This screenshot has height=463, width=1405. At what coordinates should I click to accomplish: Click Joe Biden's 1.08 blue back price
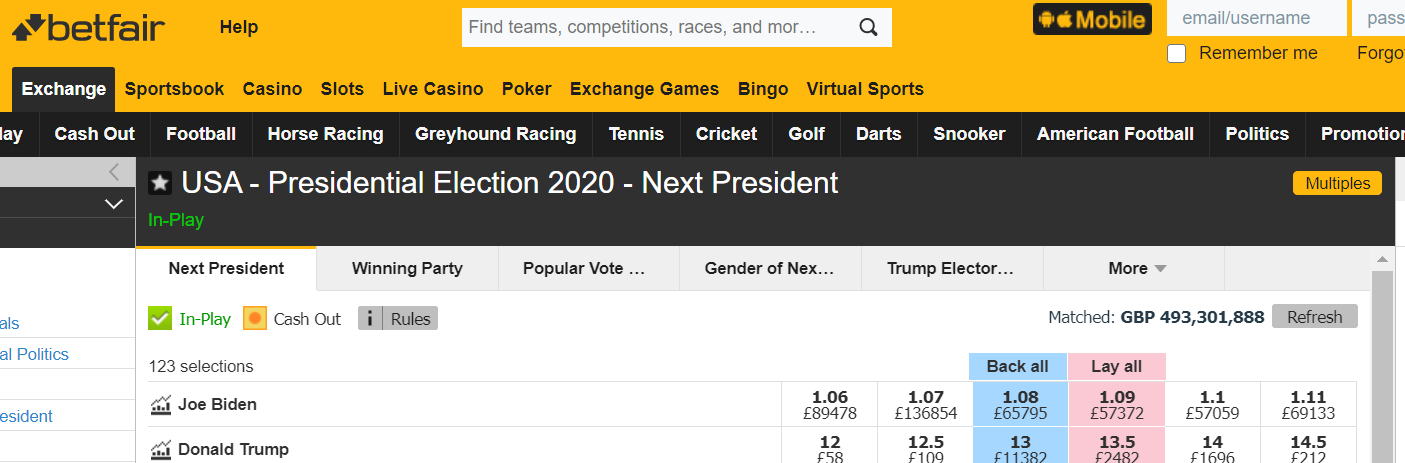coord(1020,405)
